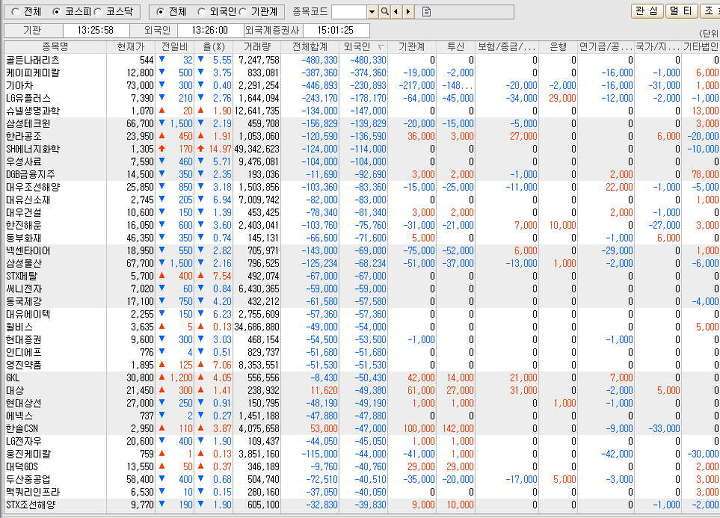Select the 한솔CSN stock row
This screenshot has width=720, height=518.
point(362,428)
